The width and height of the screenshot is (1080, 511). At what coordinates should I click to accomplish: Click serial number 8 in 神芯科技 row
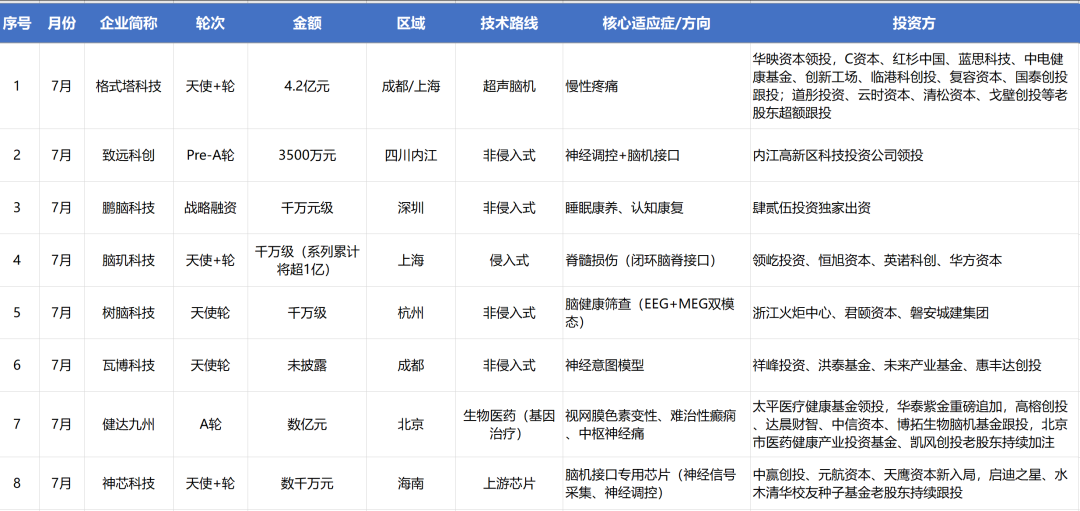[17, 483]
